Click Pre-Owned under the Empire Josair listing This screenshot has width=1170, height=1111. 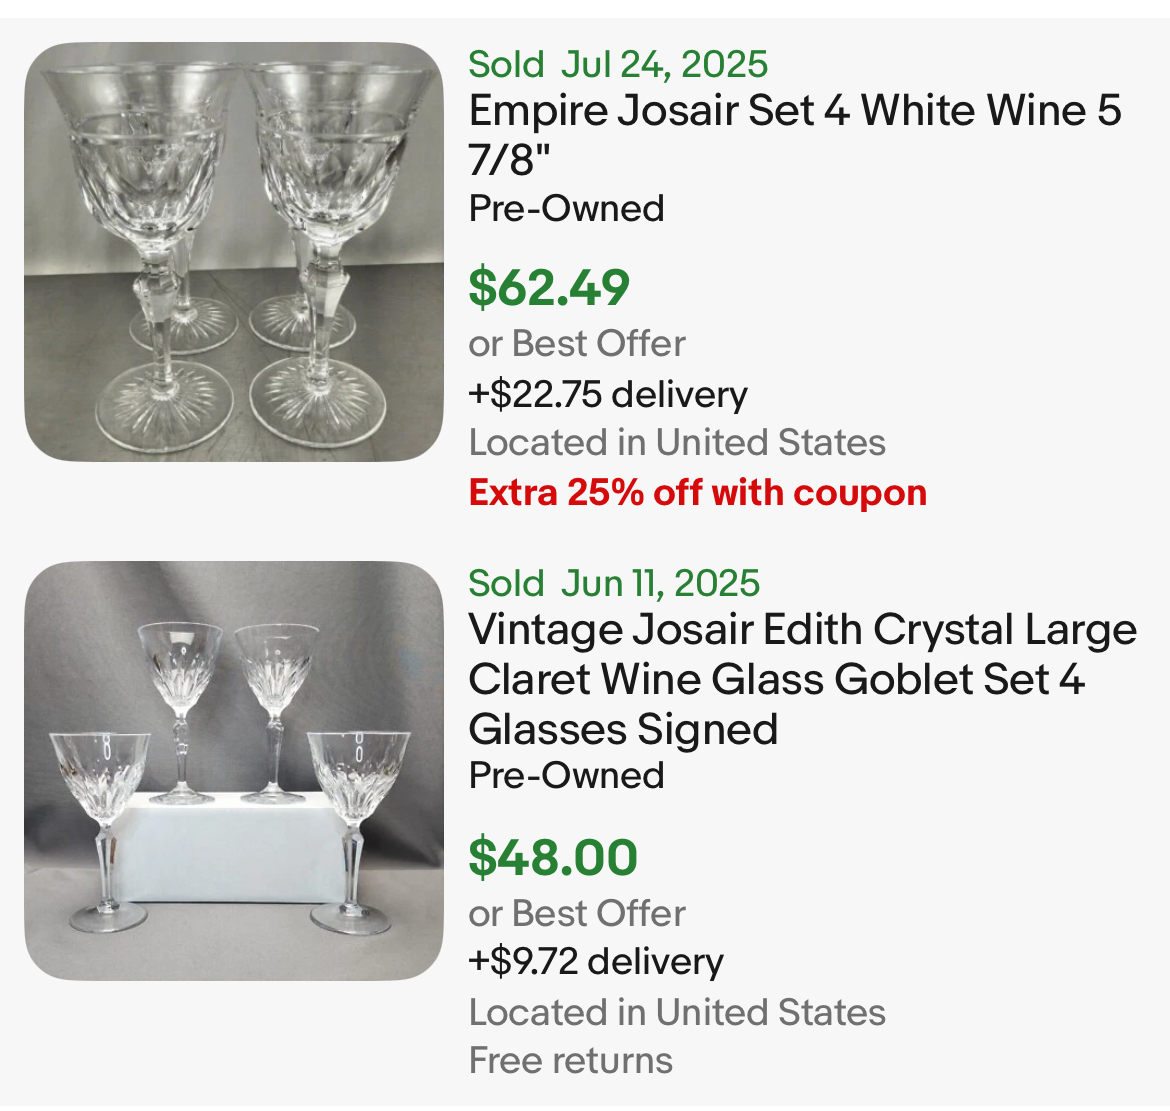[x=566, y=208]
